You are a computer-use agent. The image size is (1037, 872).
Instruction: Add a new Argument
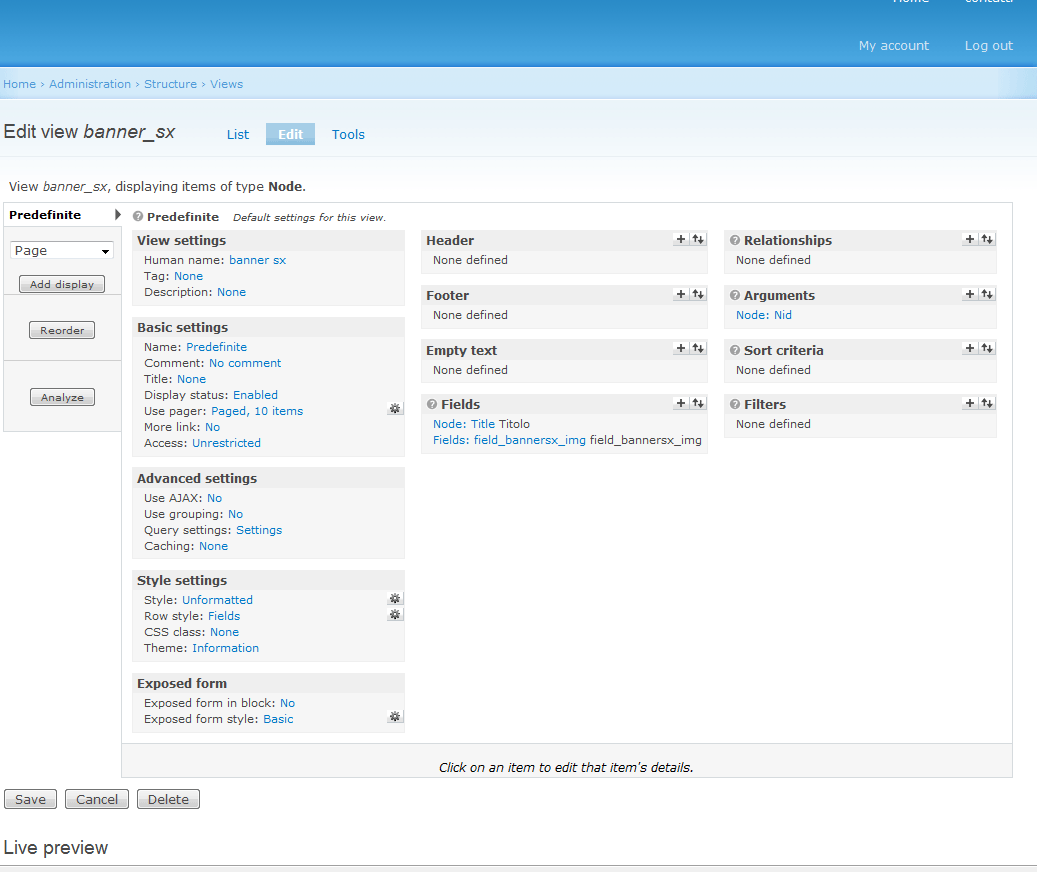click(x=970, y=294)
